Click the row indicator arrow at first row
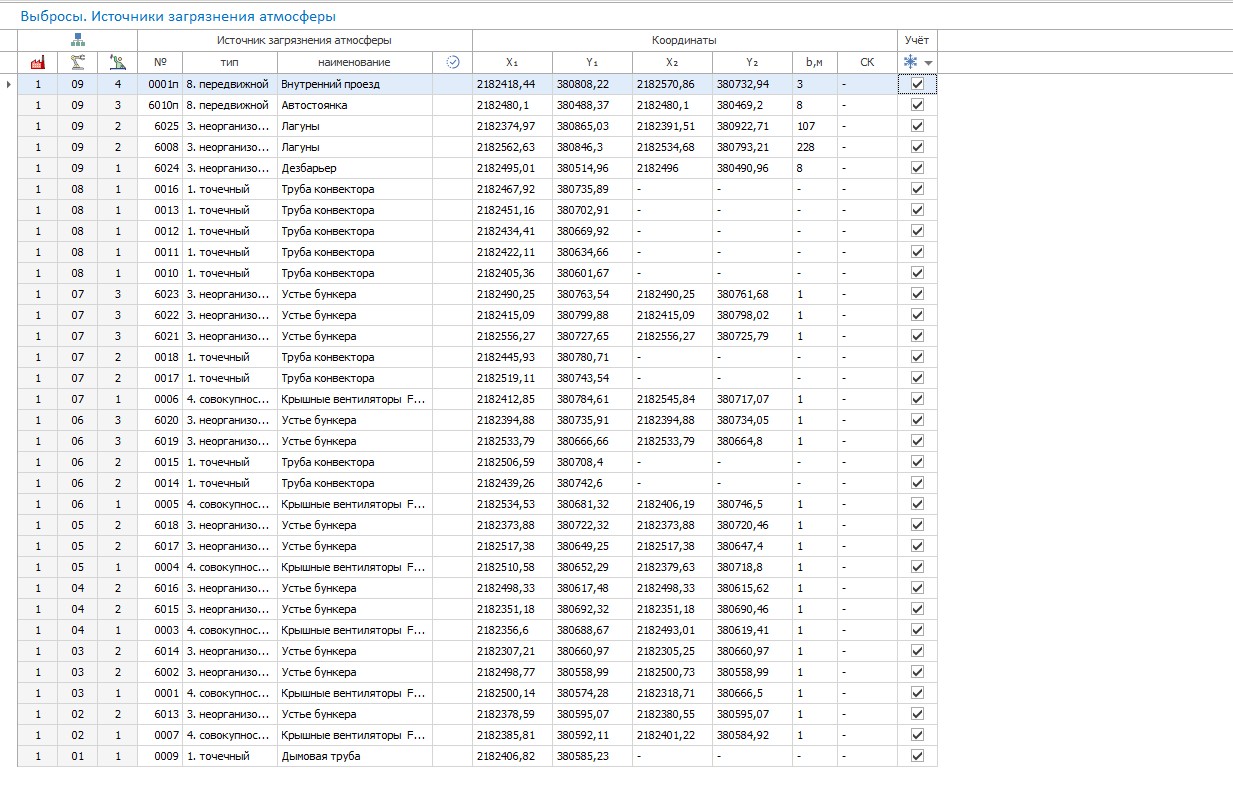The image size is (1233, 805). pos(9,84)
